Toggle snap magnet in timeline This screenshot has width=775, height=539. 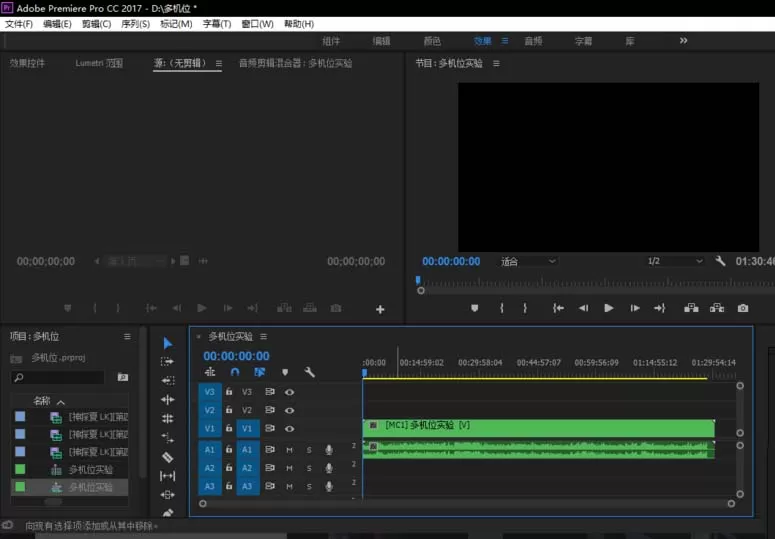(x=235, y=372)
